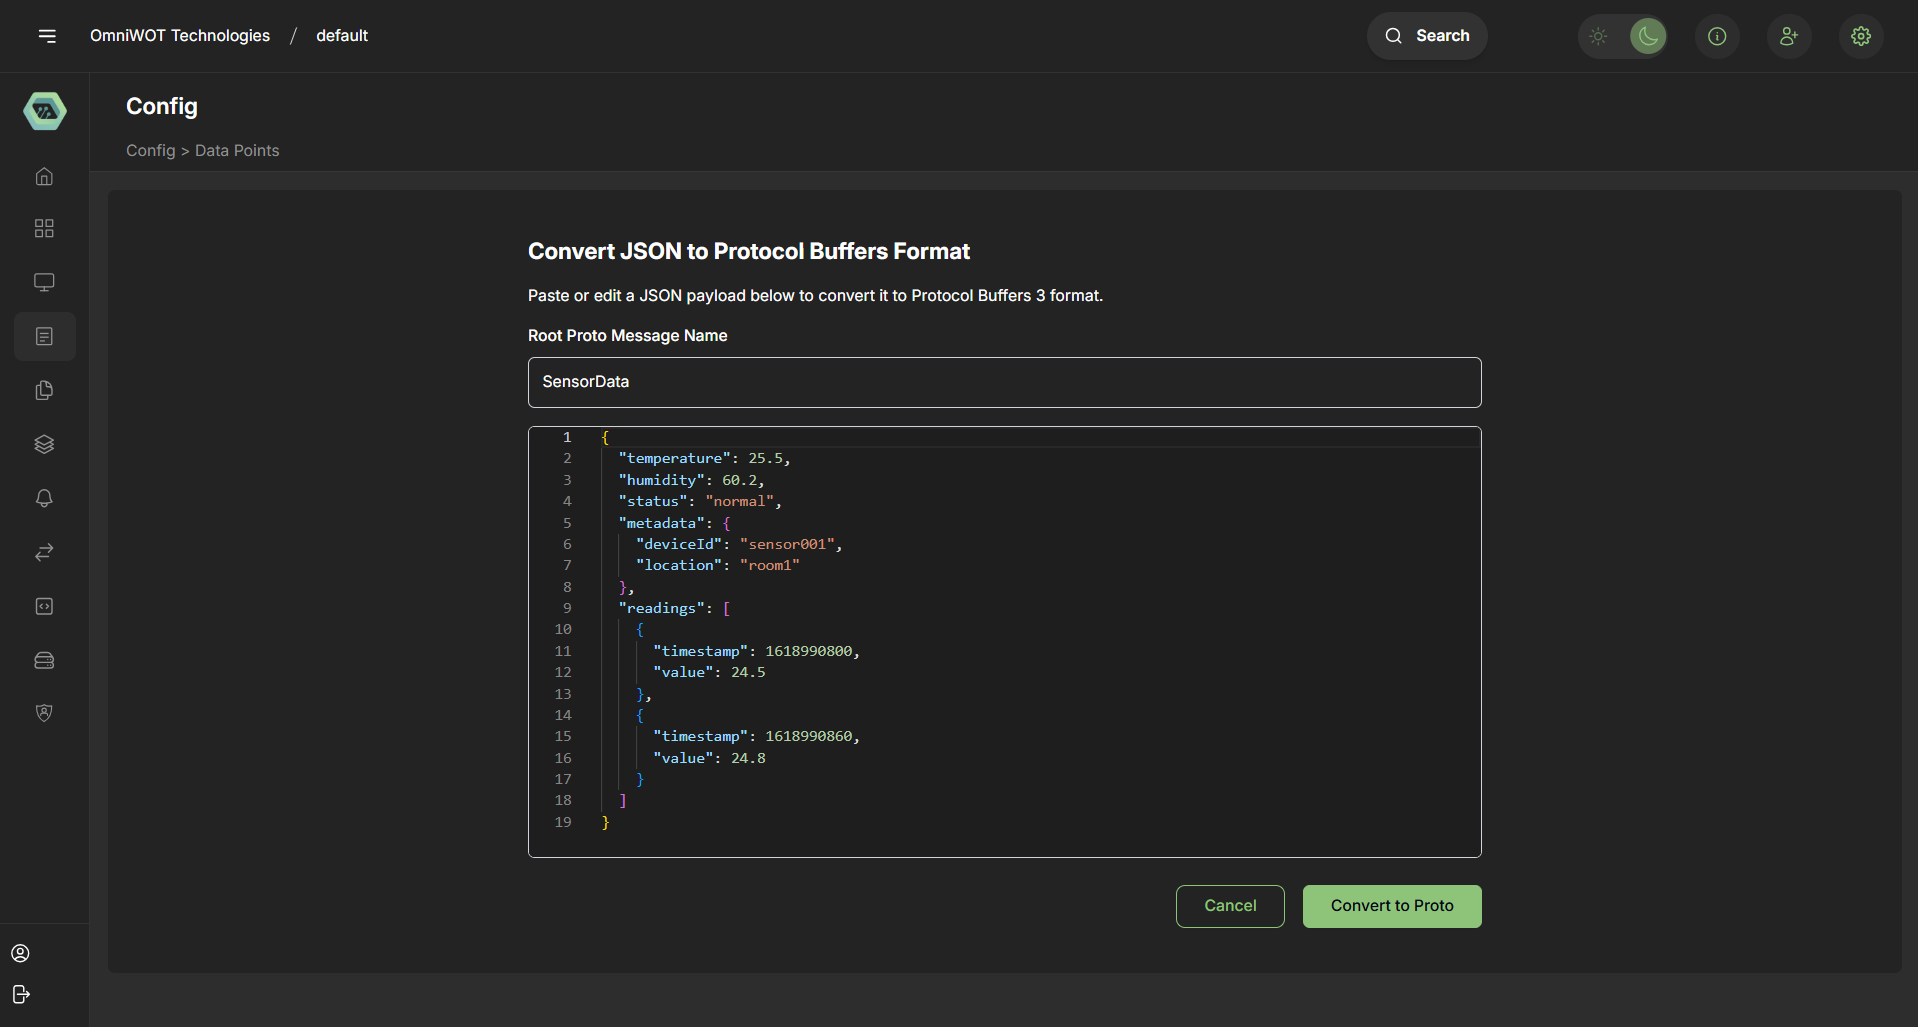Open the Code snippet icon in sidebar
1918x1027 pixels.
point(44,606)
